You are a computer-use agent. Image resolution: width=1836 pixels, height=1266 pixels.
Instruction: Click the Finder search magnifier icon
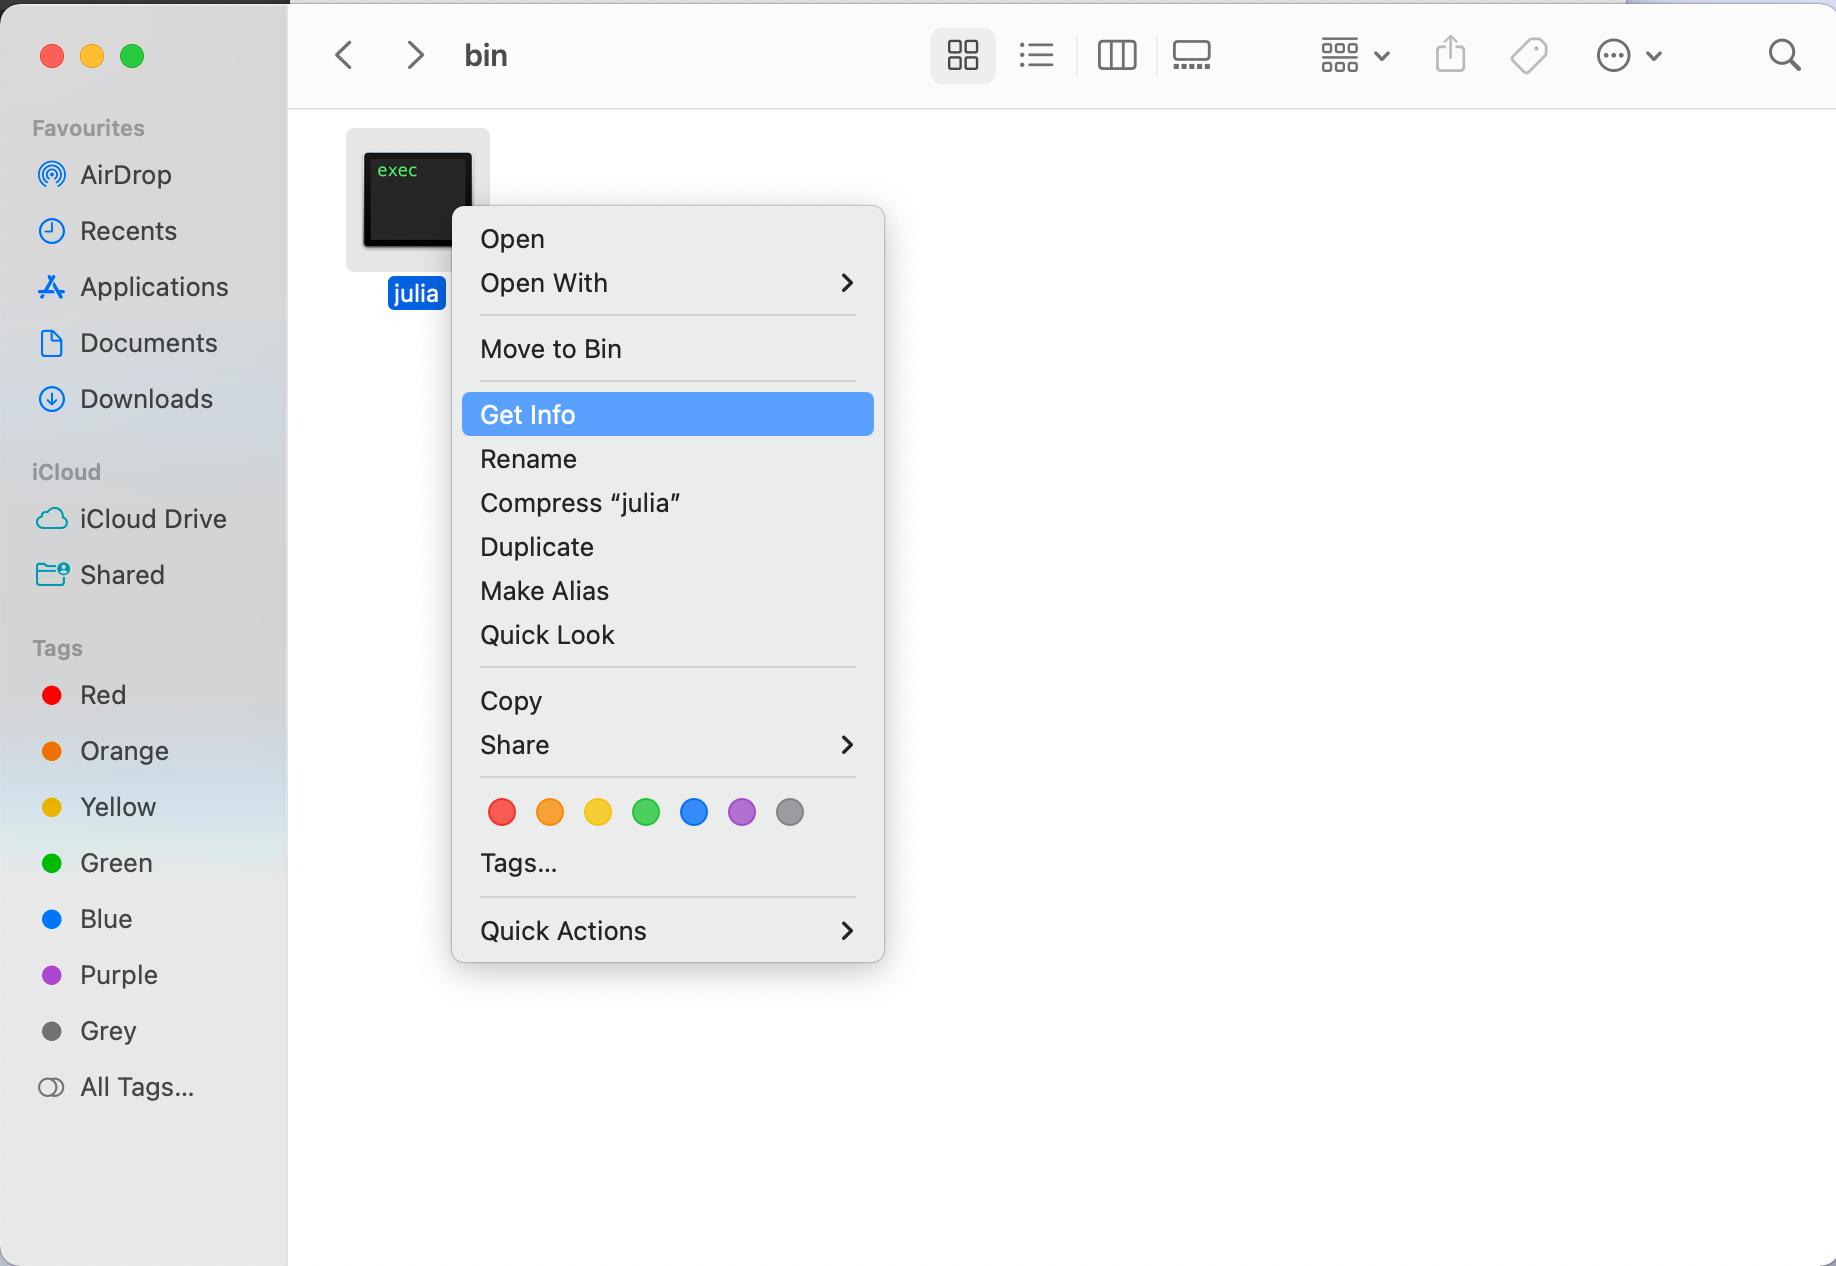tap(1784, 55)
